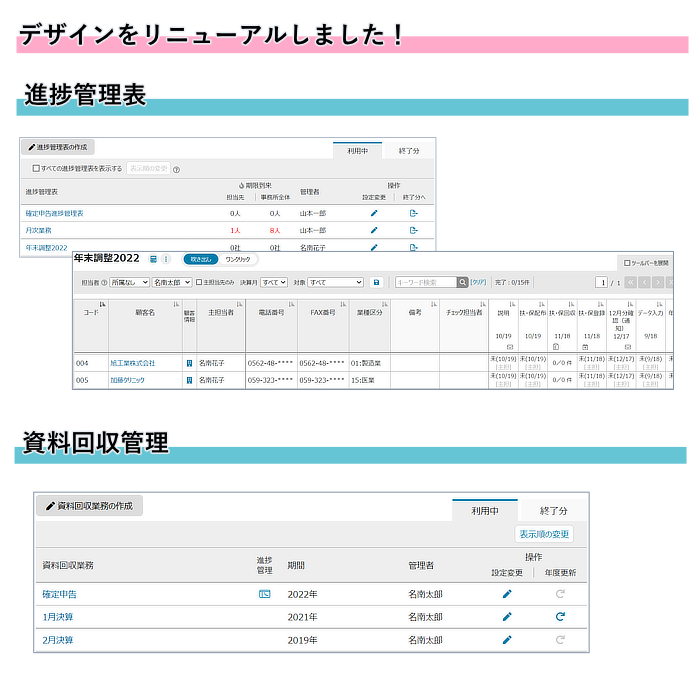Click the 年度更新 refresh icon for 1月決算
Viewport: 700px width, 700px height.
tap(560, 617)
